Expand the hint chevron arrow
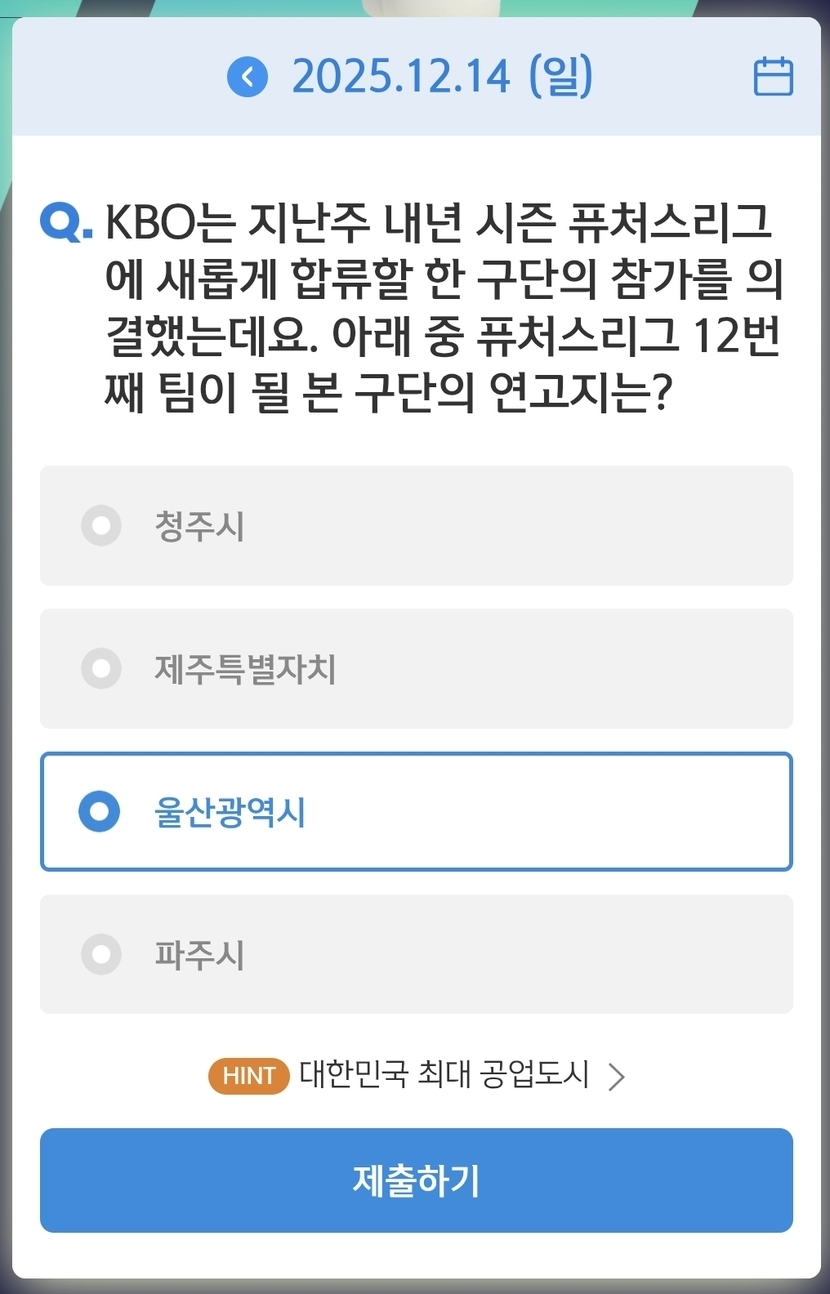This screenshot has height=1294, width=830. point(617,1077)
